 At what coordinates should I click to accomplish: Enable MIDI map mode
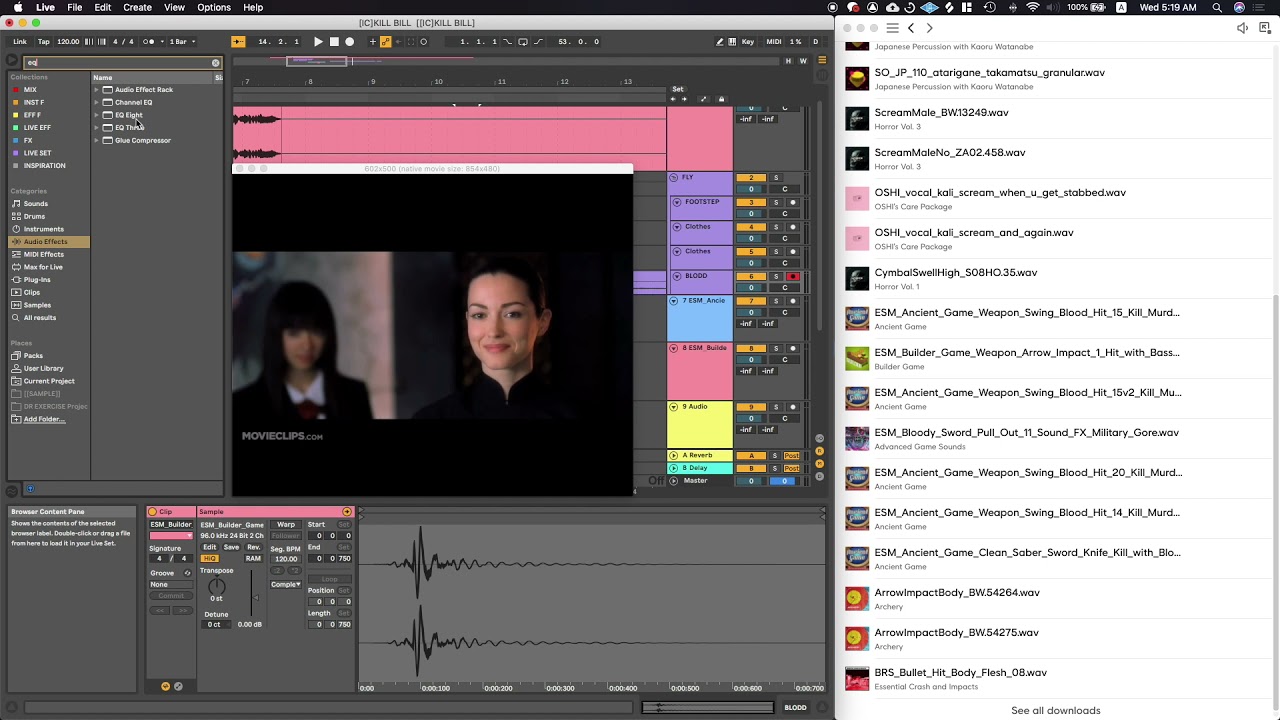pyautogui.click(x=774, y=41)
